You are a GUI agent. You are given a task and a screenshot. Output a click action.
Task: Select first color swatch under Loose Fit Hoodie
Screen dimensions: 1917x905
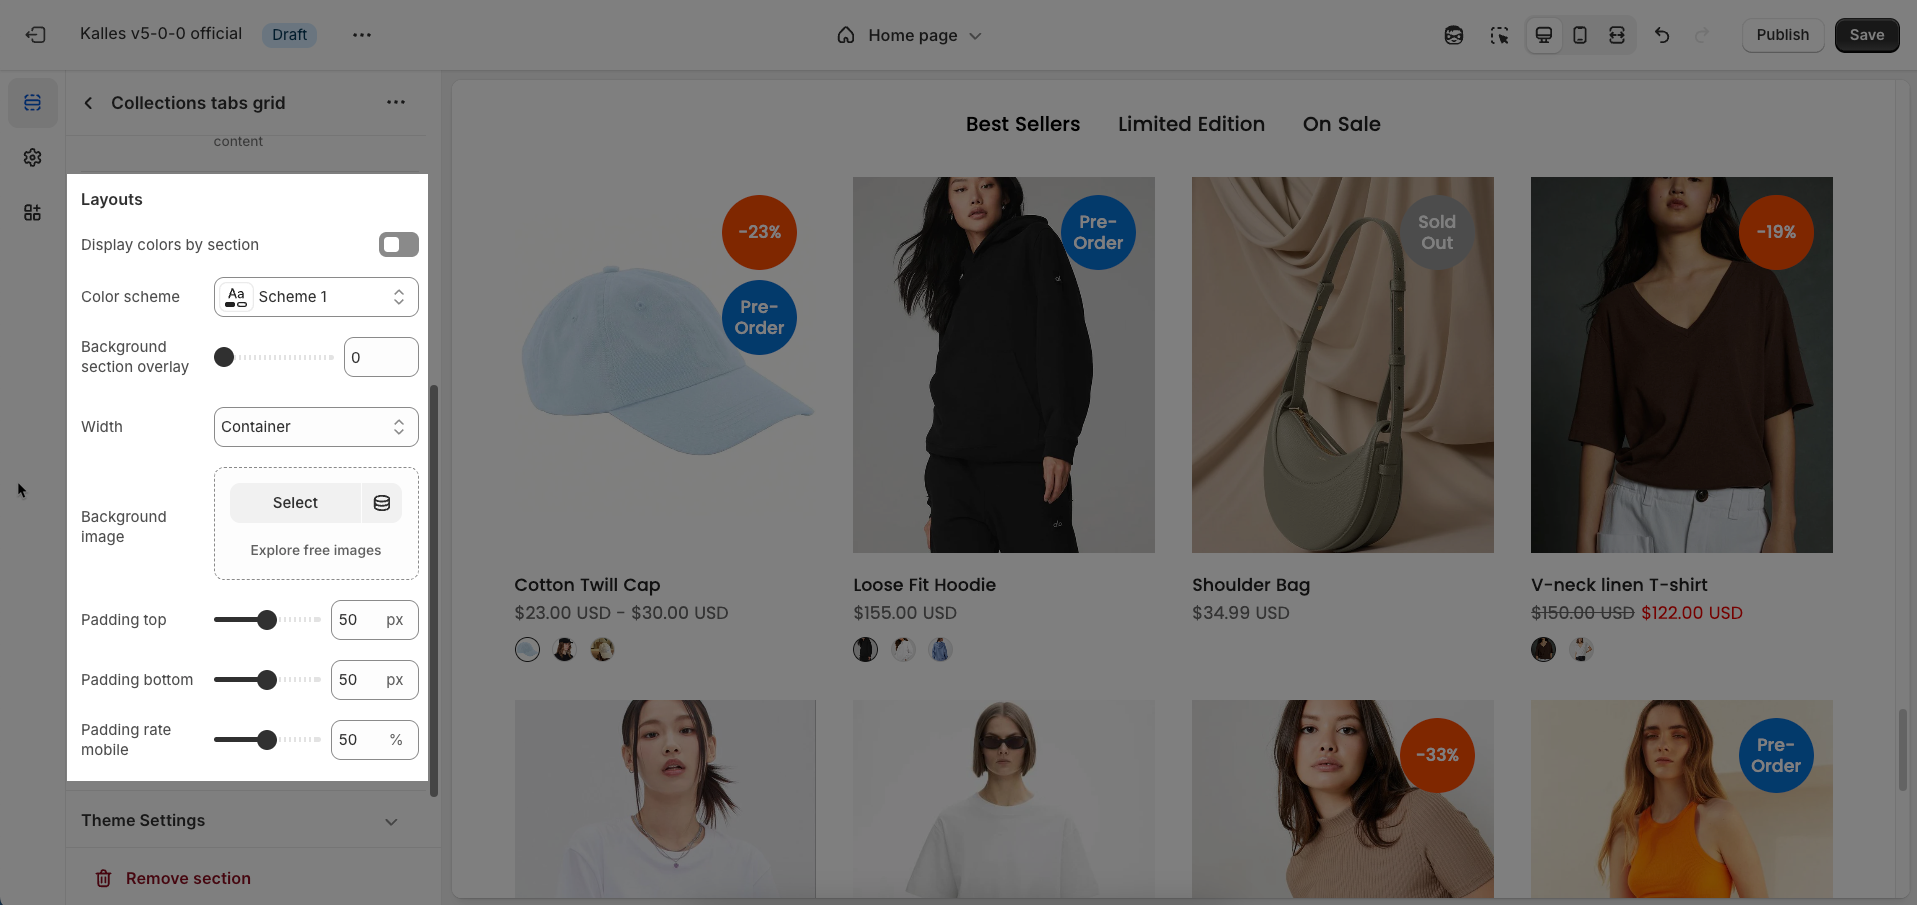click(866, 650)
